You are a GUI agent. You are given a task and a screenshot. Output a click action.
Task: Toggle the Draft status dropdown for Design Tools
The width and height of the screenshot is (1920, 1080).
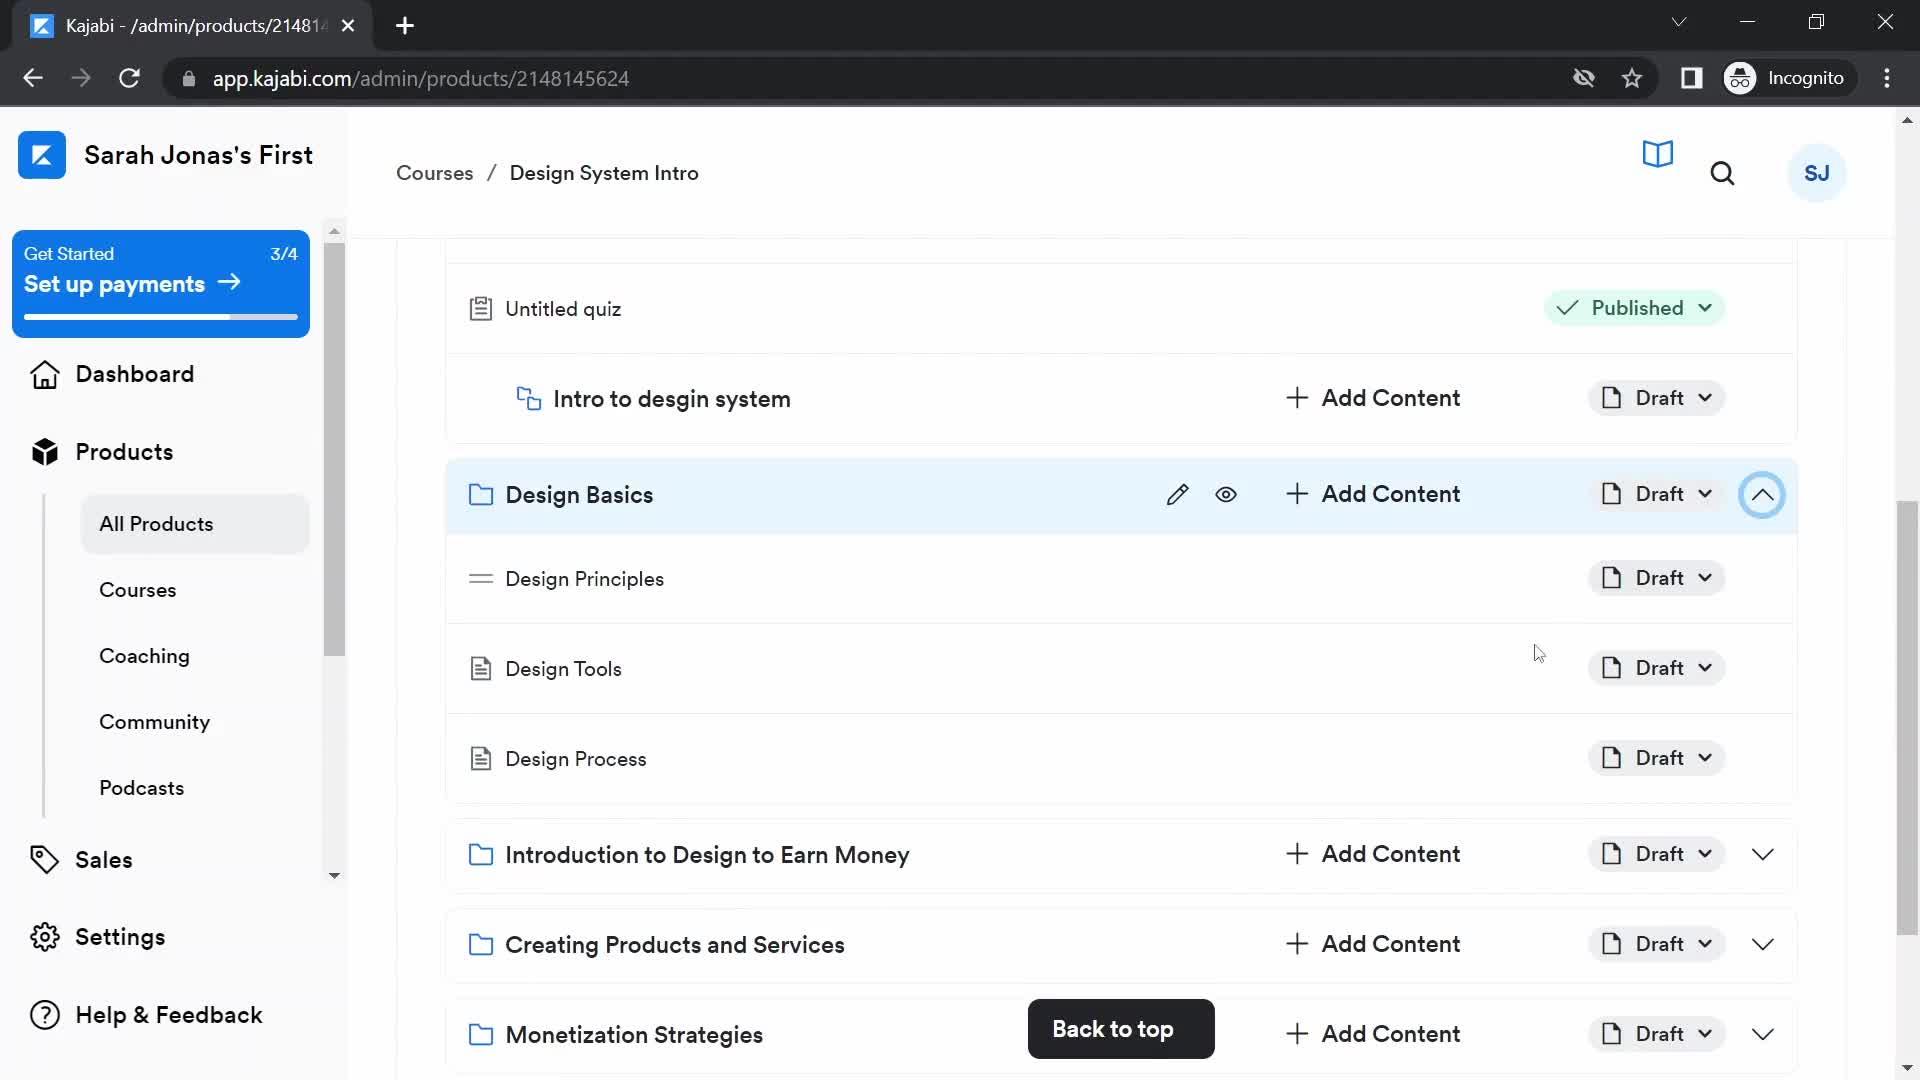click(1658, 667)
